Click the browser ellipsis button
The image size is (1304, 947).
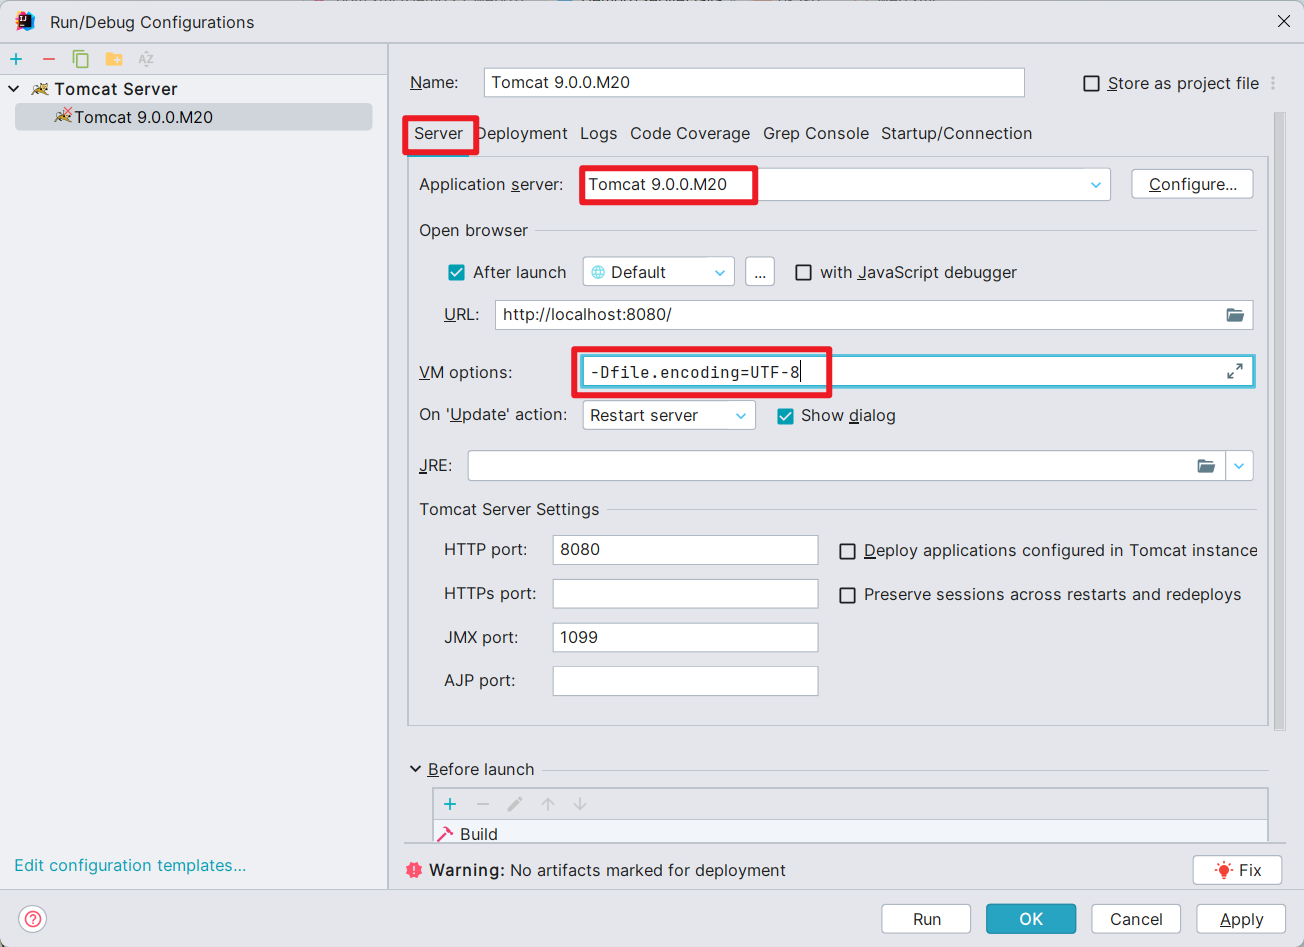click(760, 272)
